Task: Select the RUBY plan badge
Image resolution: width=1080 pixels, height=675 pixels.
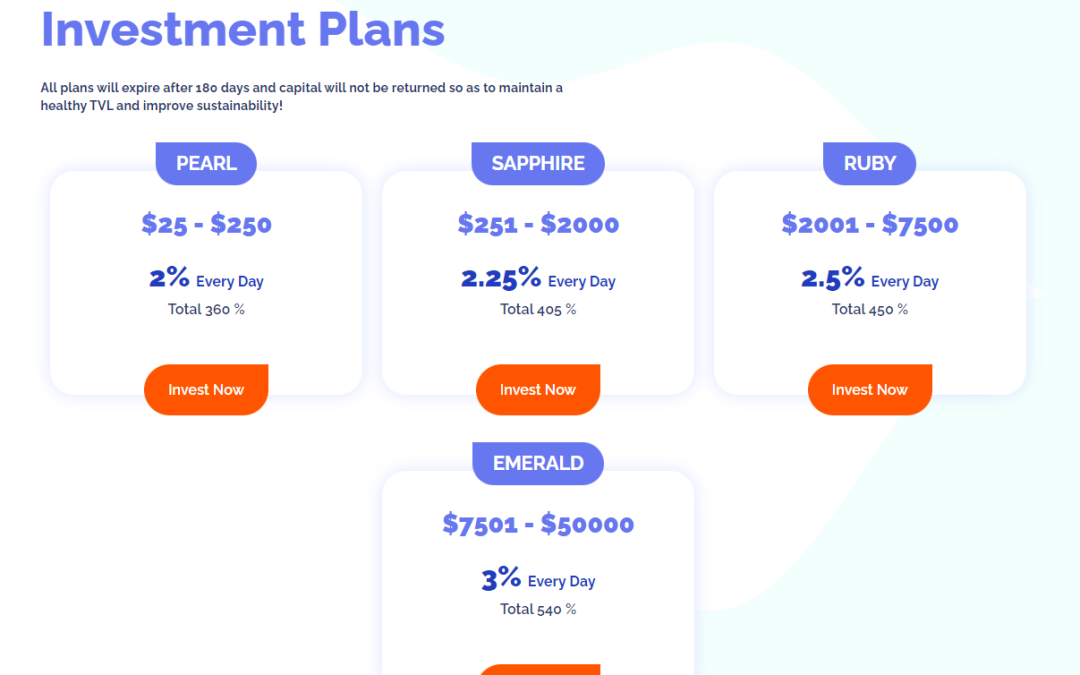Action: point(870,163)
